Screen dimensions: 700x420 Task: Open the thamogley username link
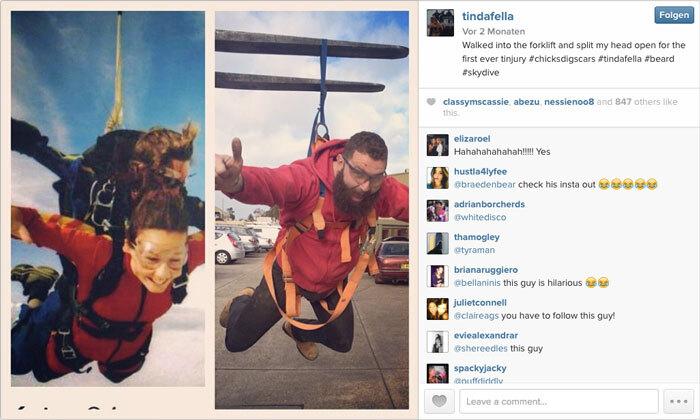click(x=476, y=237)
